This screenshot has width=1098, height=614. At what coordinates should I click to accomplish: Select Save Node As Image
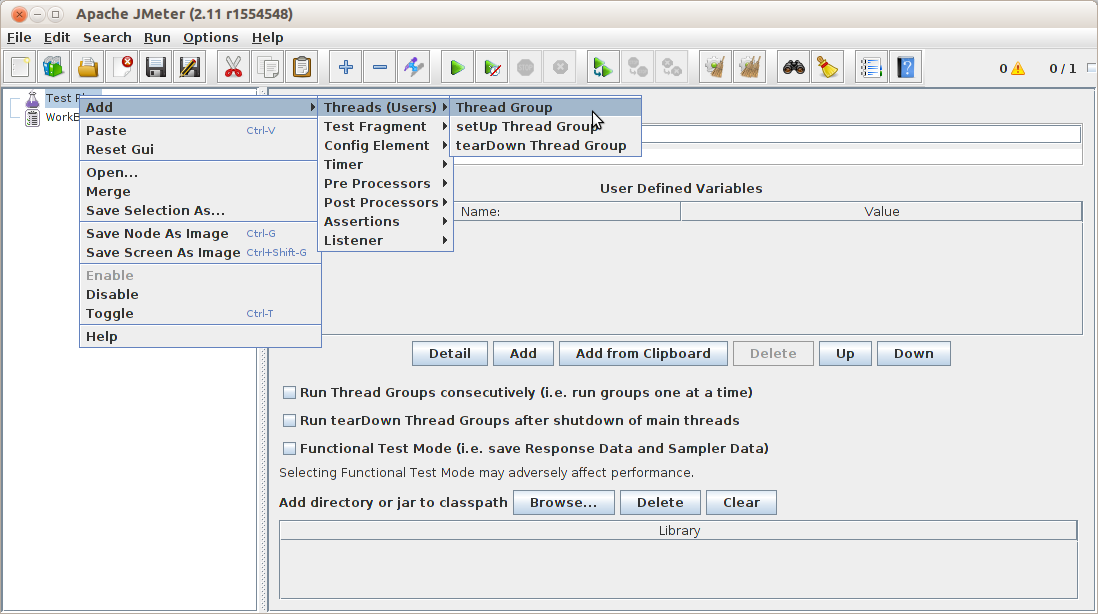200,233
